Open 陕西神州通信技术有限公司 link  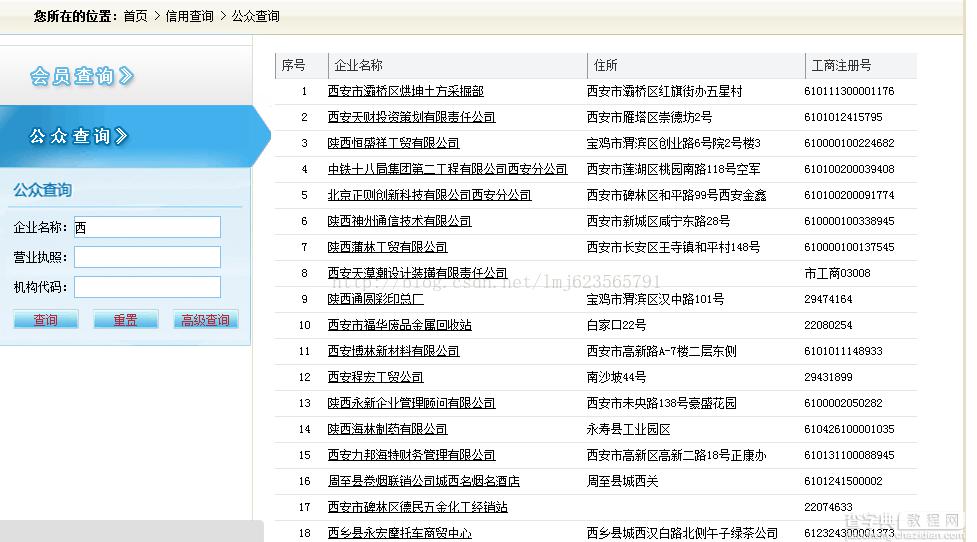pos(399,221)
